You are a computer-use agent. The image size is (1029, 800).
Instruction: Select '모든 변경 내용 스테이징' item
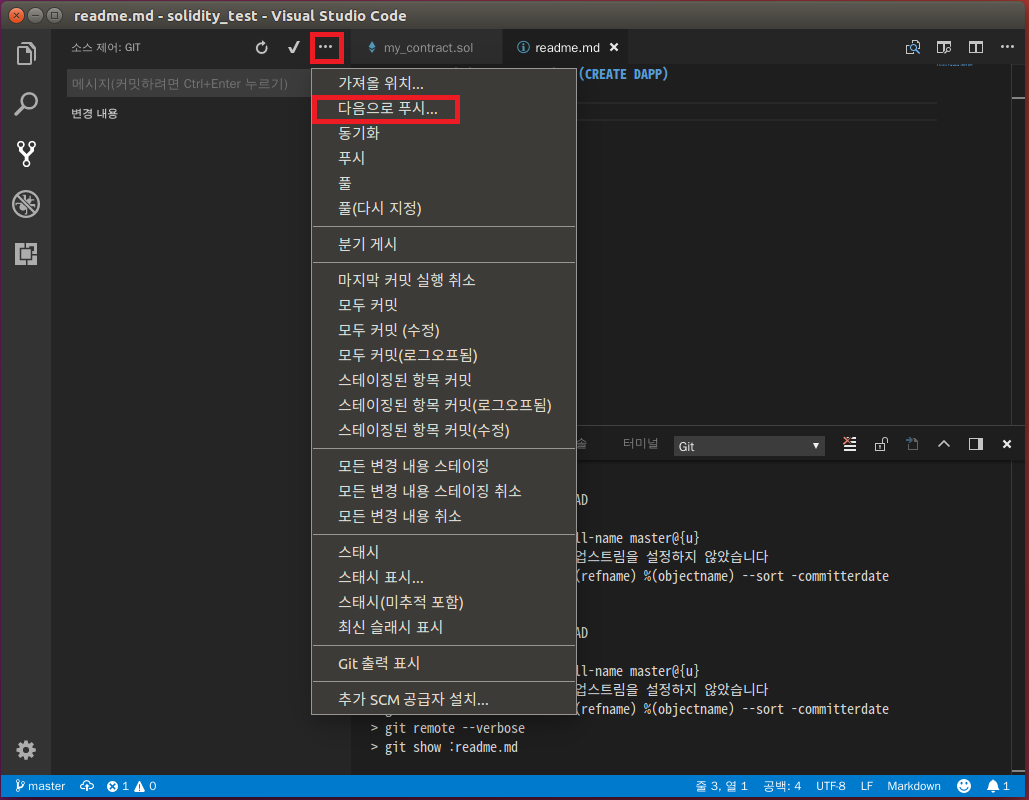click(x=444, y=466)
